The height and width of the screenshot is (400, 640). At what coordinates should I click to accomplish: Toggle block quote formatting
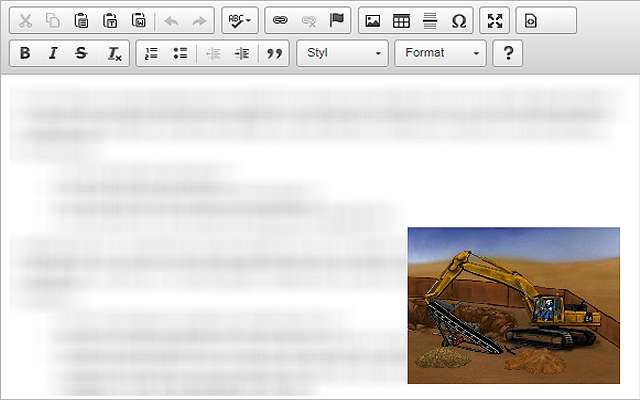(x=274, y=53)
